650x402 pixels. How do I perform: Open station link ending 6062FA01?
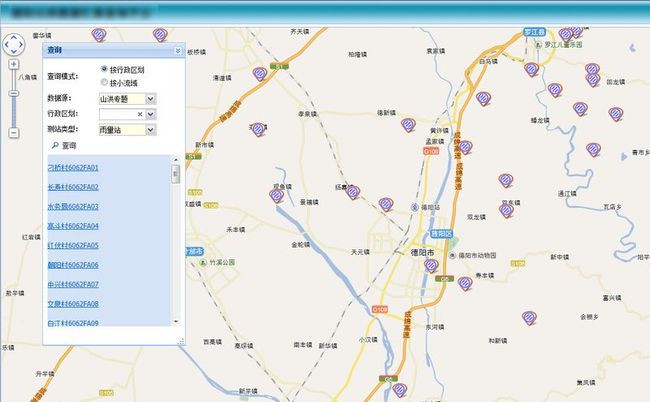(x=73, y=167)
